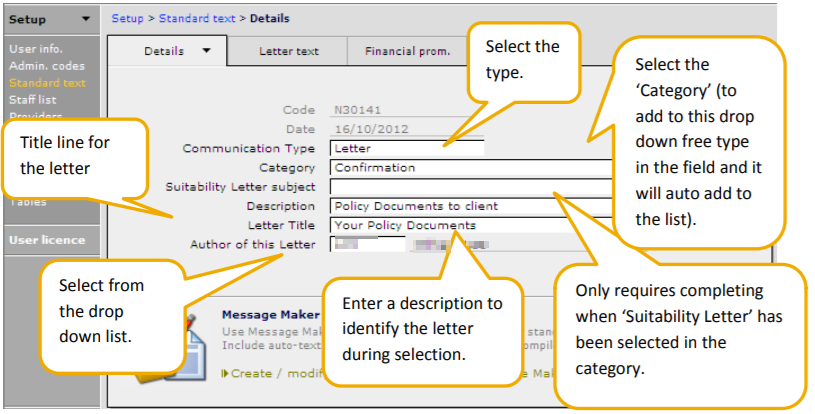Go to Standard text breadcrumb link
Viewport: 815px width, 414px height.
coord(197,18)
